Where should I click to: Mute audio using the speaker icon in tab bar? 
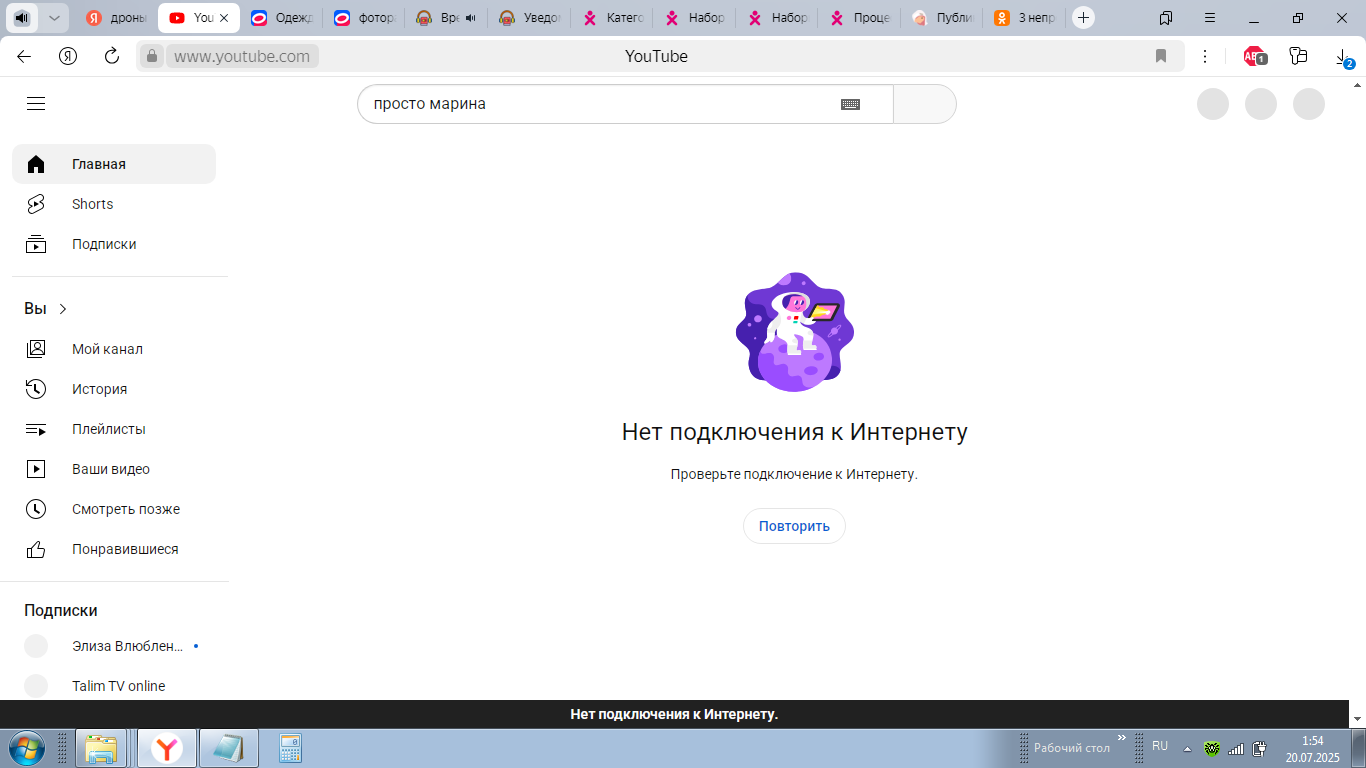22,18
